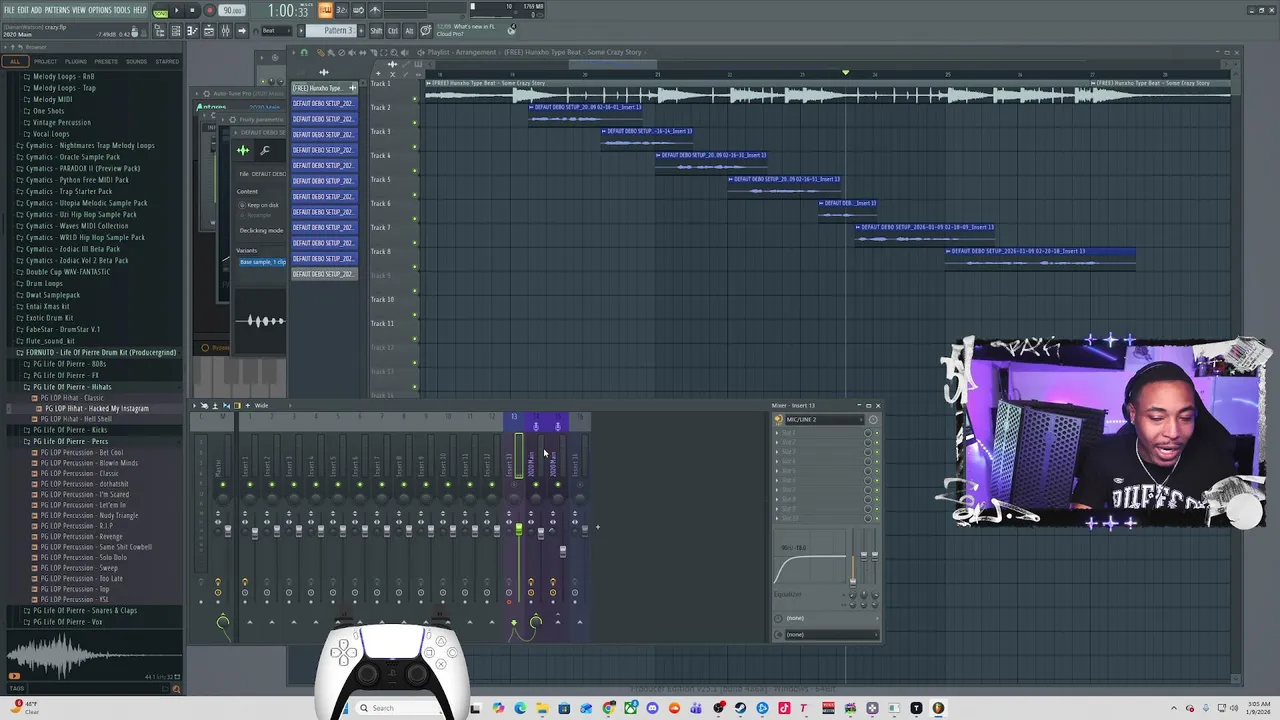Open the HELP menu
1280x720 pixels.
click(140, 10)
